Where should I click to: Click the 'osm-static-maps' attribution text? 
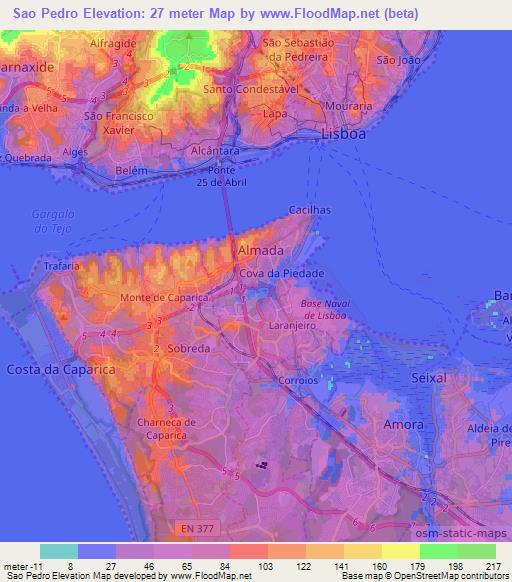click(x=461, y=533)
